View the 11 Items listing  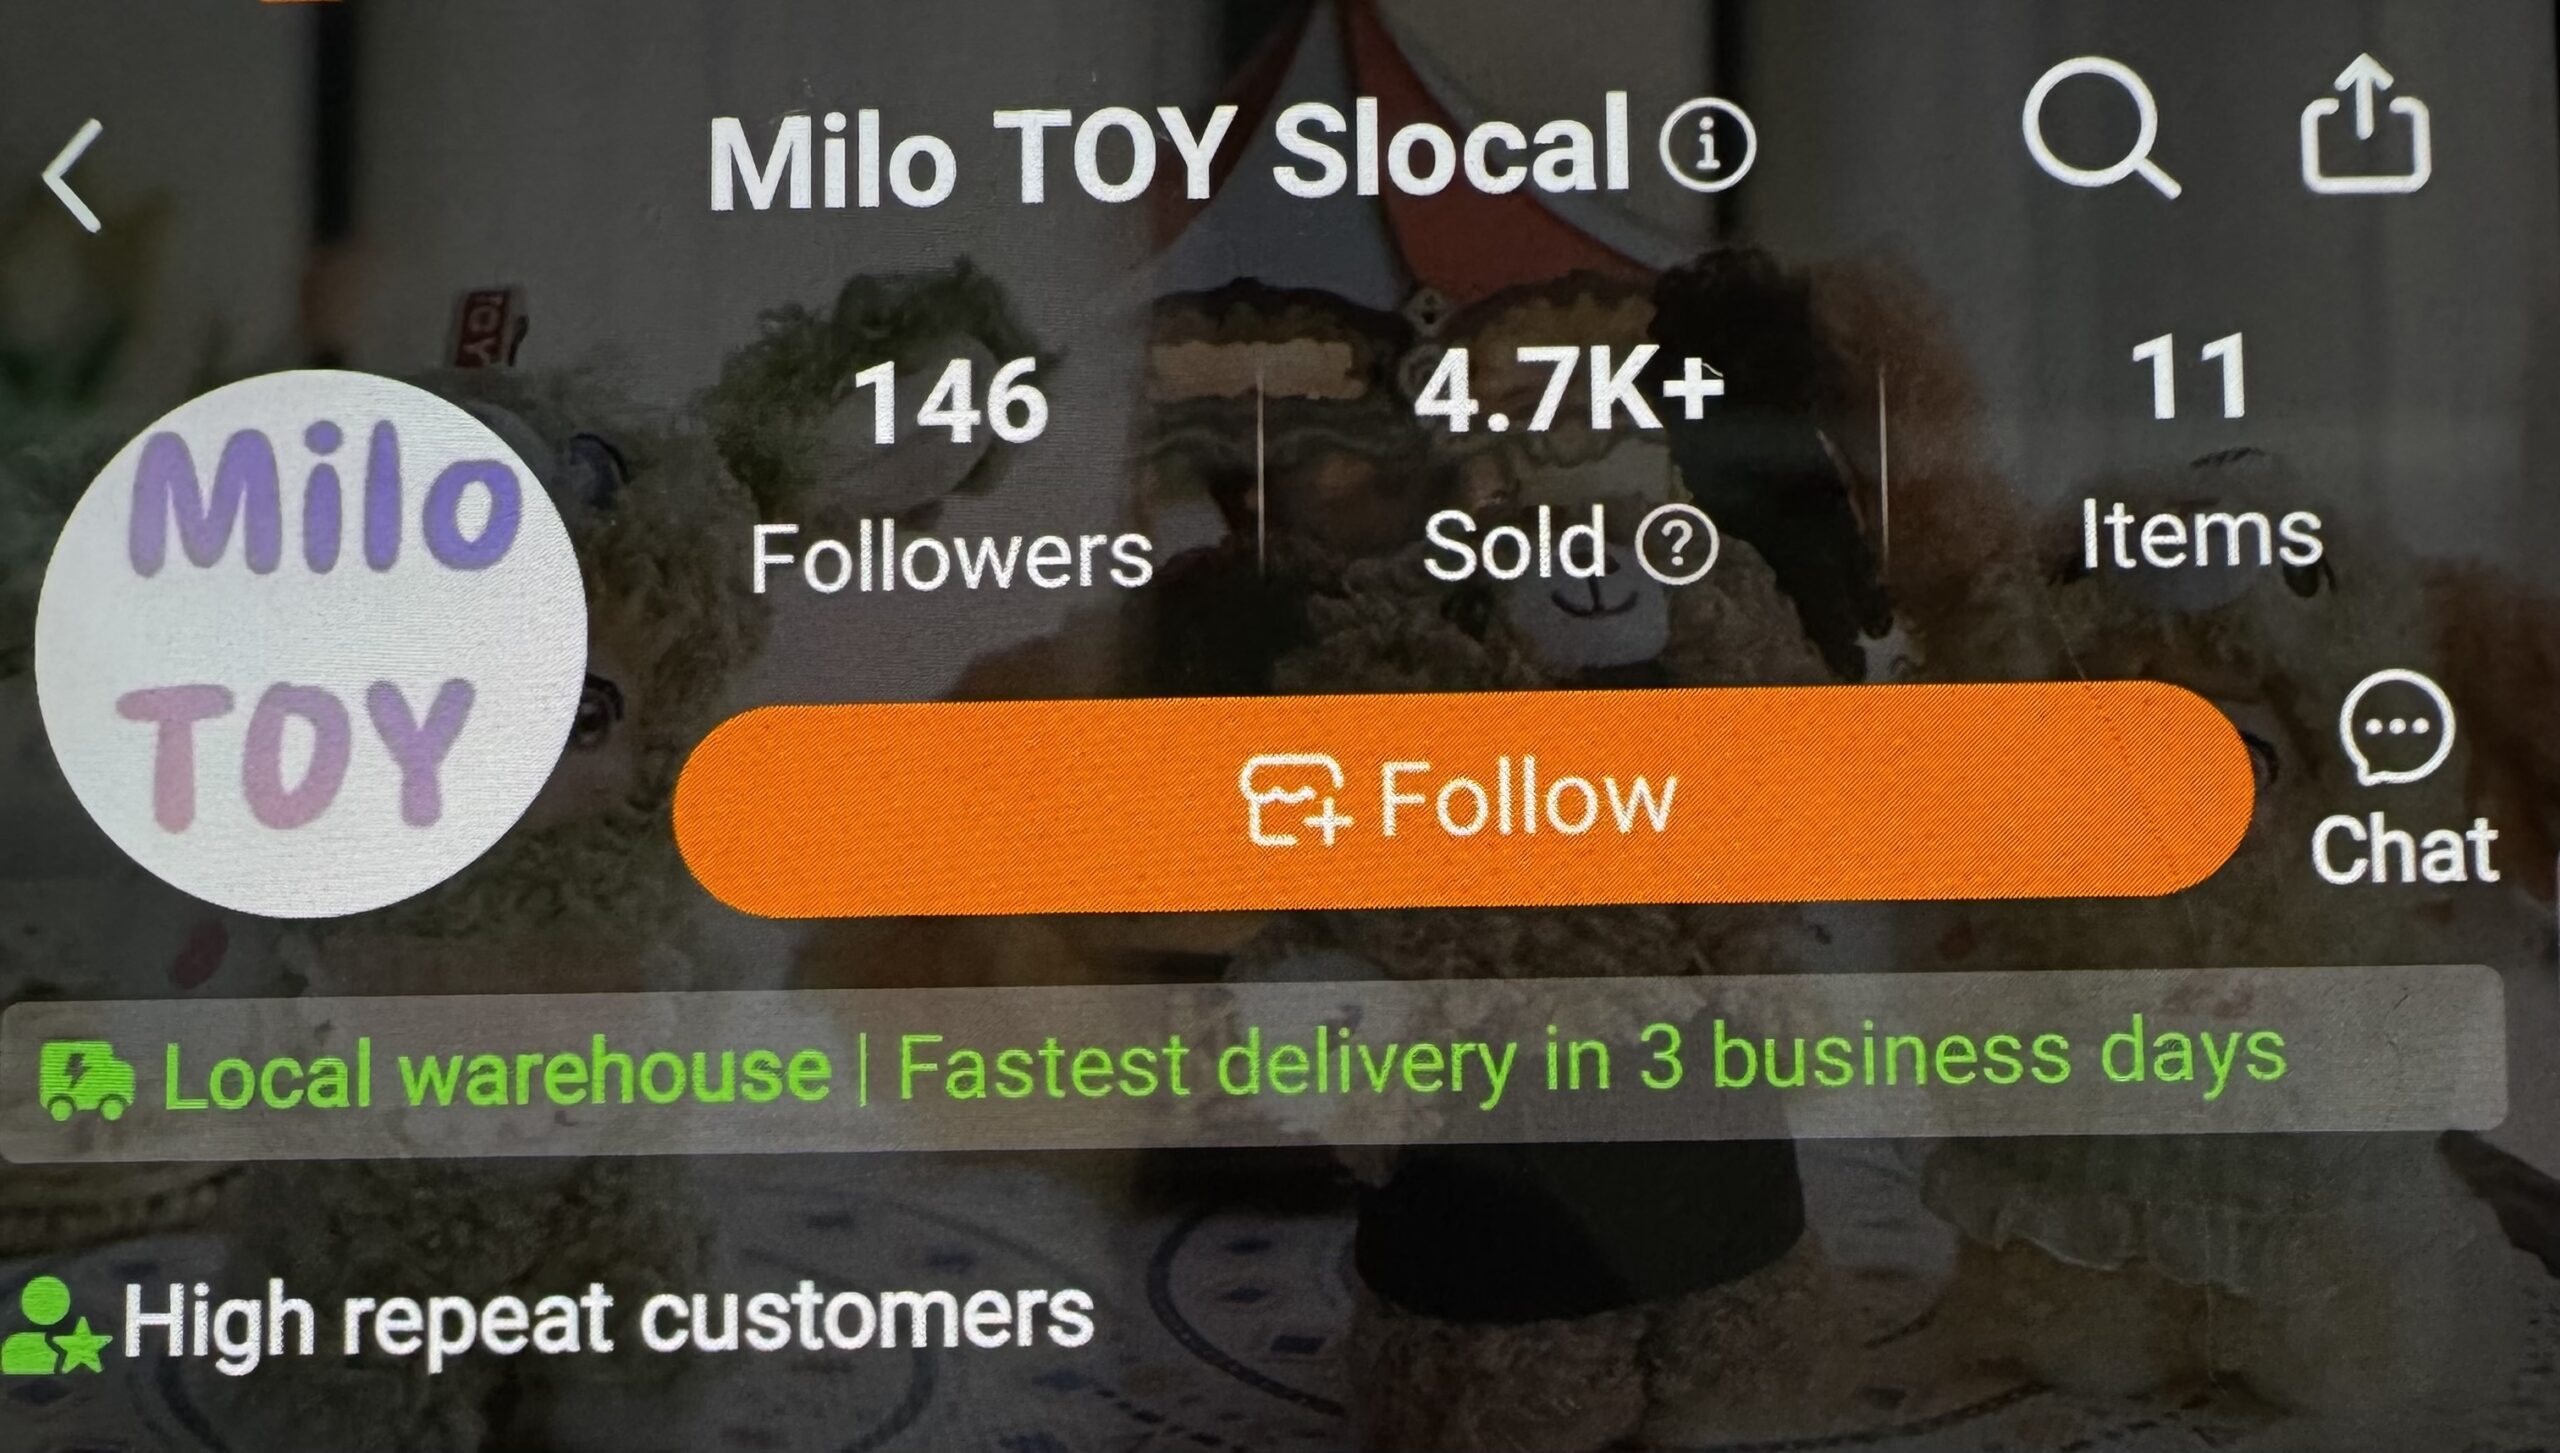pos(2200,455)
